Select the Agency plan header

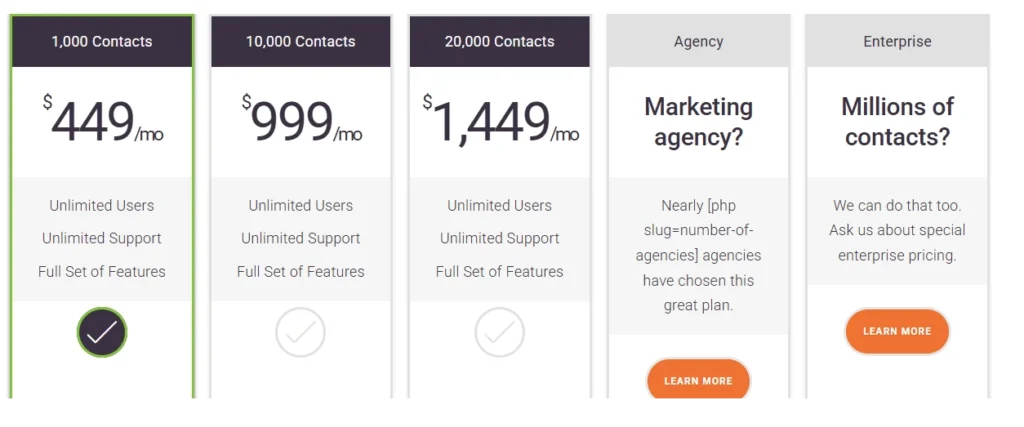698,42
